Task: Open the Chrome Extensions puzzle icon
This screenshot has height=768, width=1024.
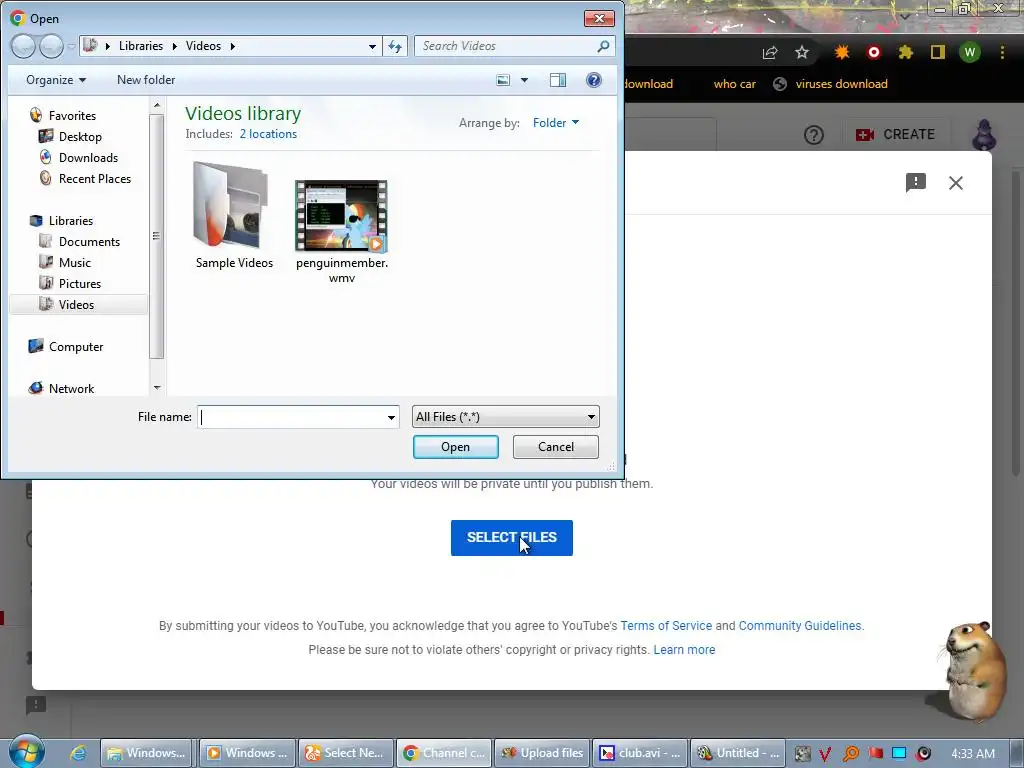Action: (905, 52)
